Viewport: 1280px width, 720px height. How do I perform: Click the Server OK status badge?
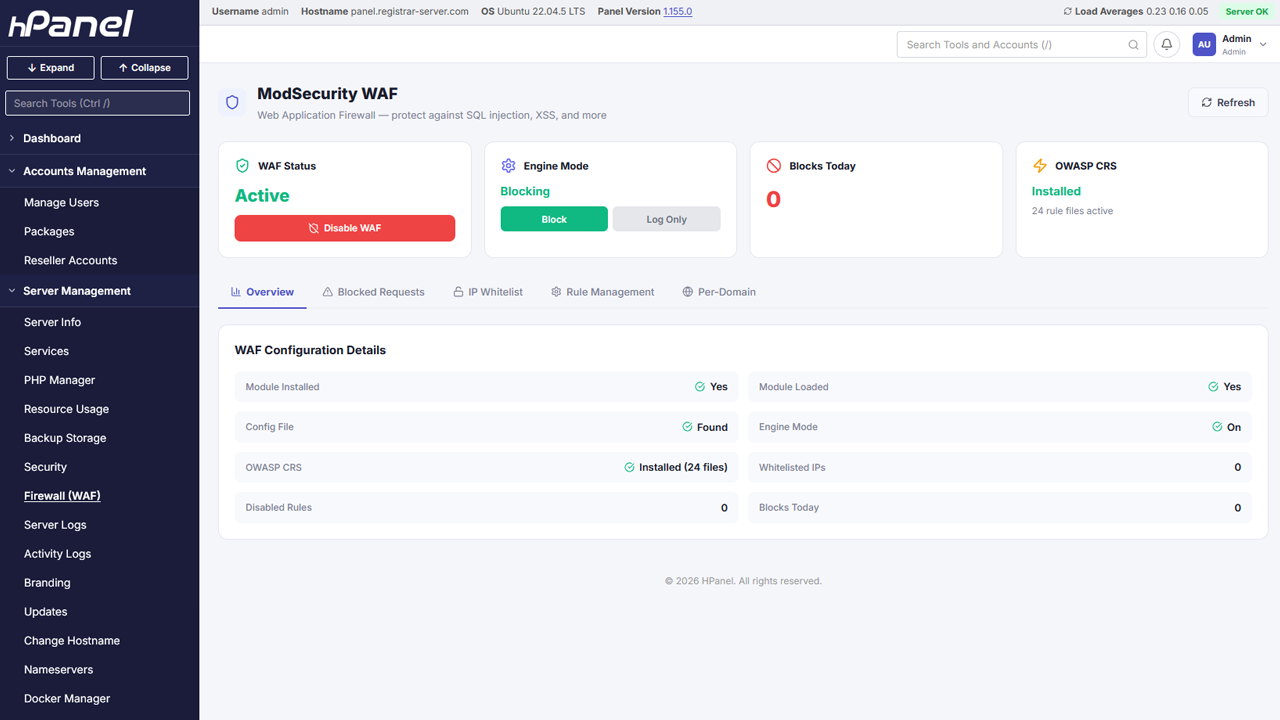coord(1247,12)
